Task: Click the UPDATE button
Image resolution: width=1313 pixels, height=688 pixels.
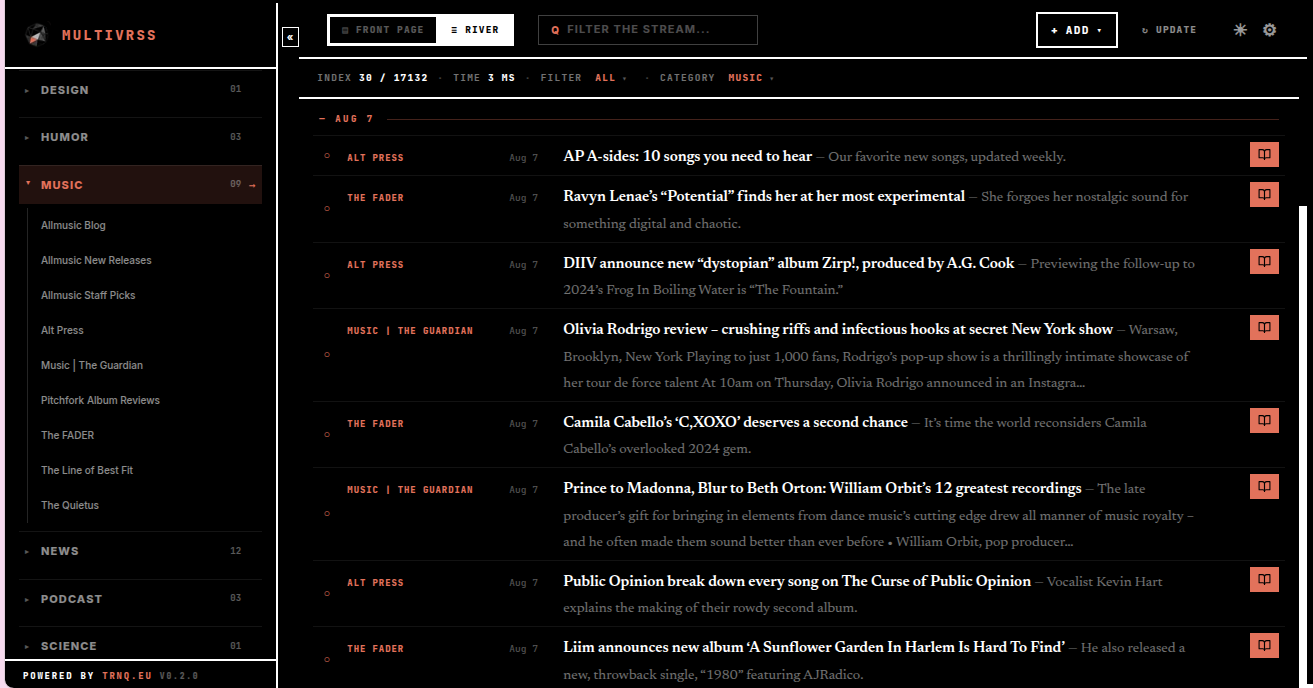Action: (1169, 30)
